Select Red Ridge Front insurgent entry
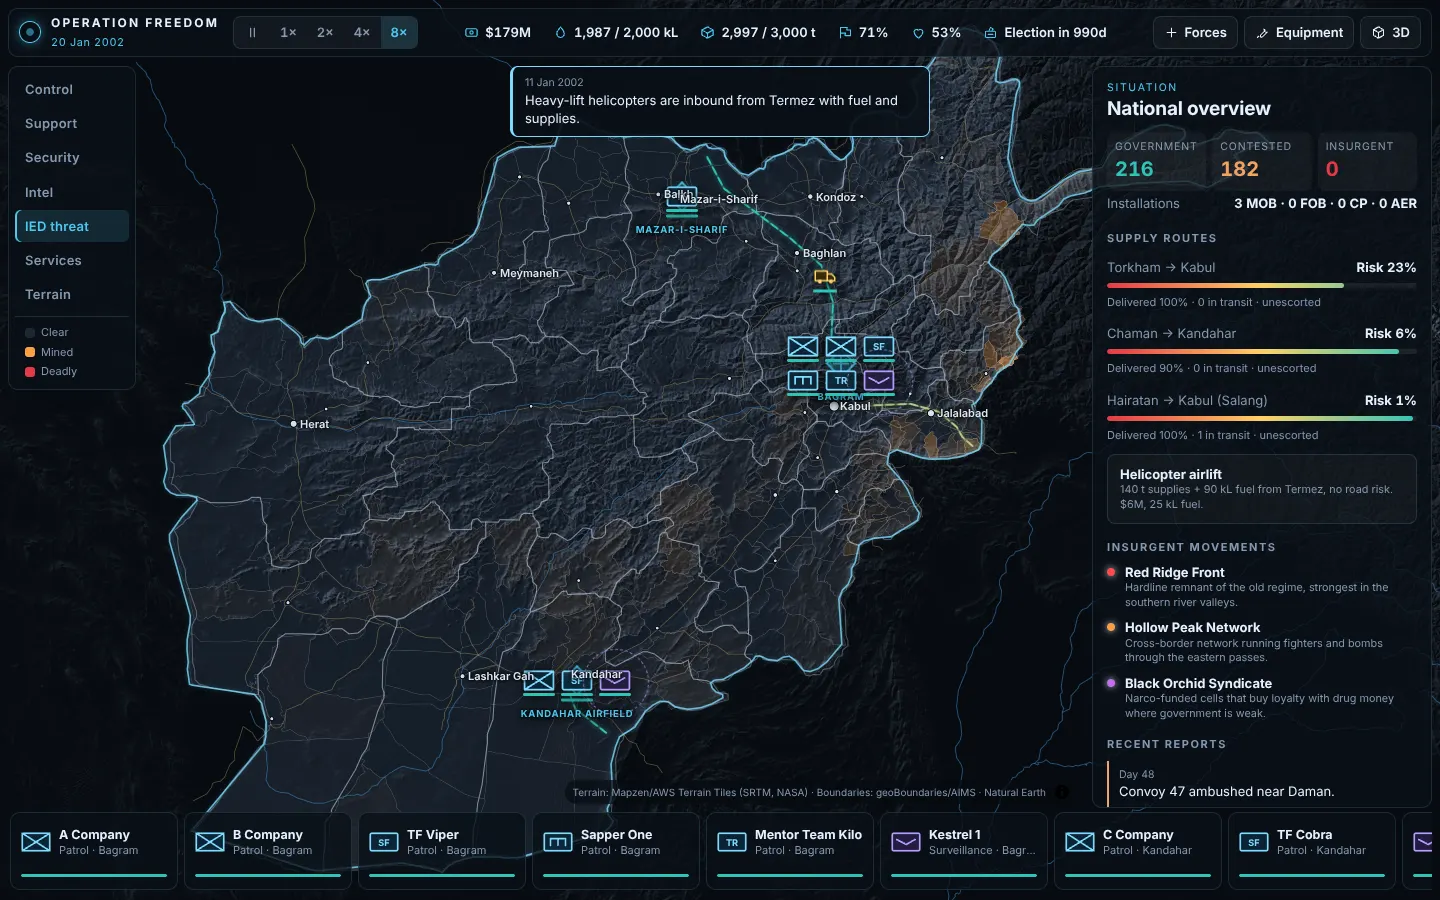Screen dimensions: 1440x900 click(x=1261, y=587)
